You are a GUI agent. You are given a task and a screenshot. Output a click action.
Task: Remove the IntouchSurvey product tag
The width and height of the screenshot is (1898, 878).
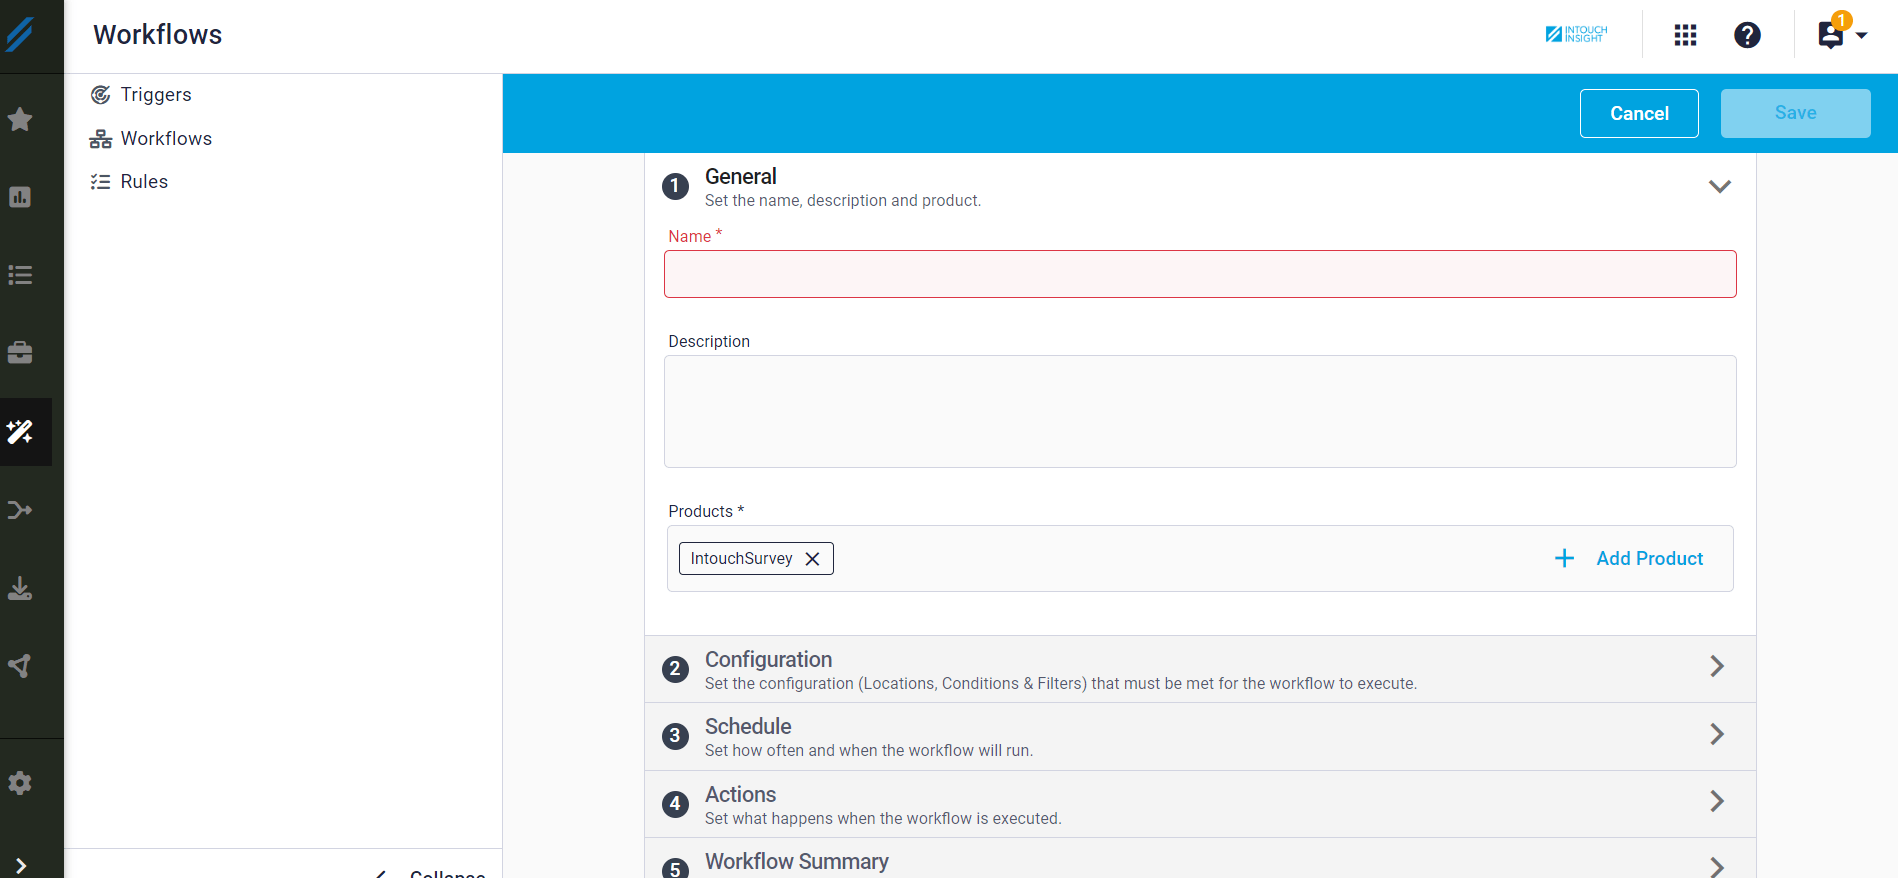coord(813,559)
